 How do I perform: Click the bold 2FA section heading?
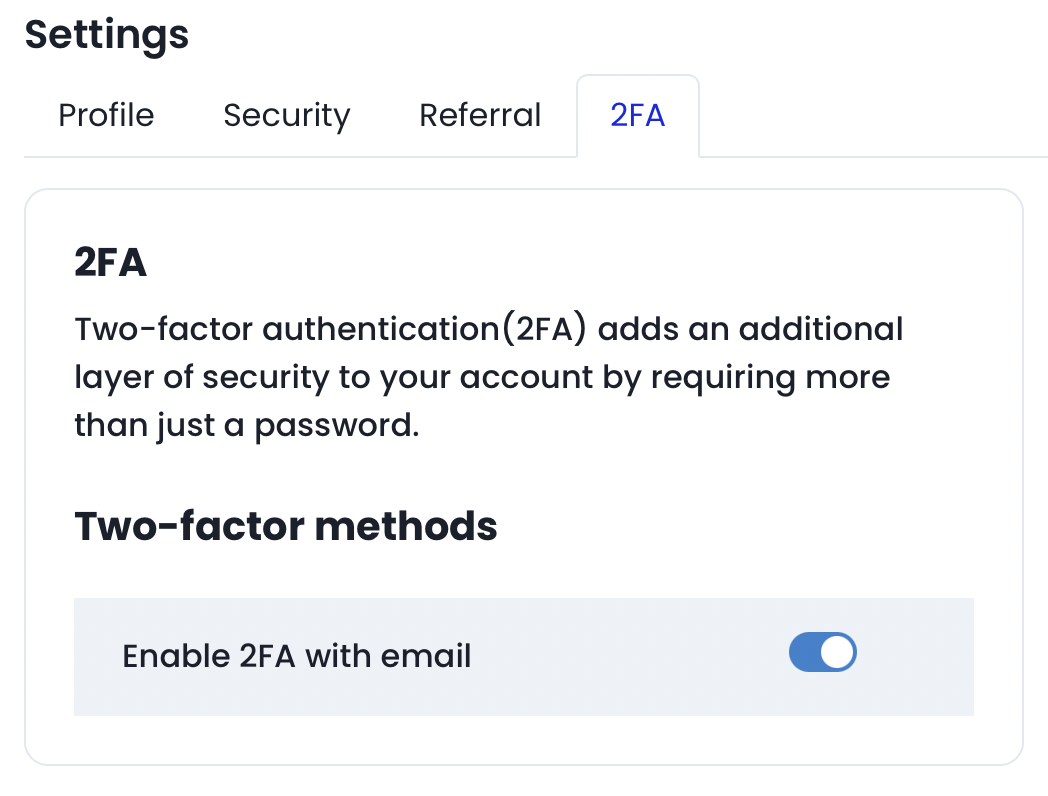[x=110, y=264]
